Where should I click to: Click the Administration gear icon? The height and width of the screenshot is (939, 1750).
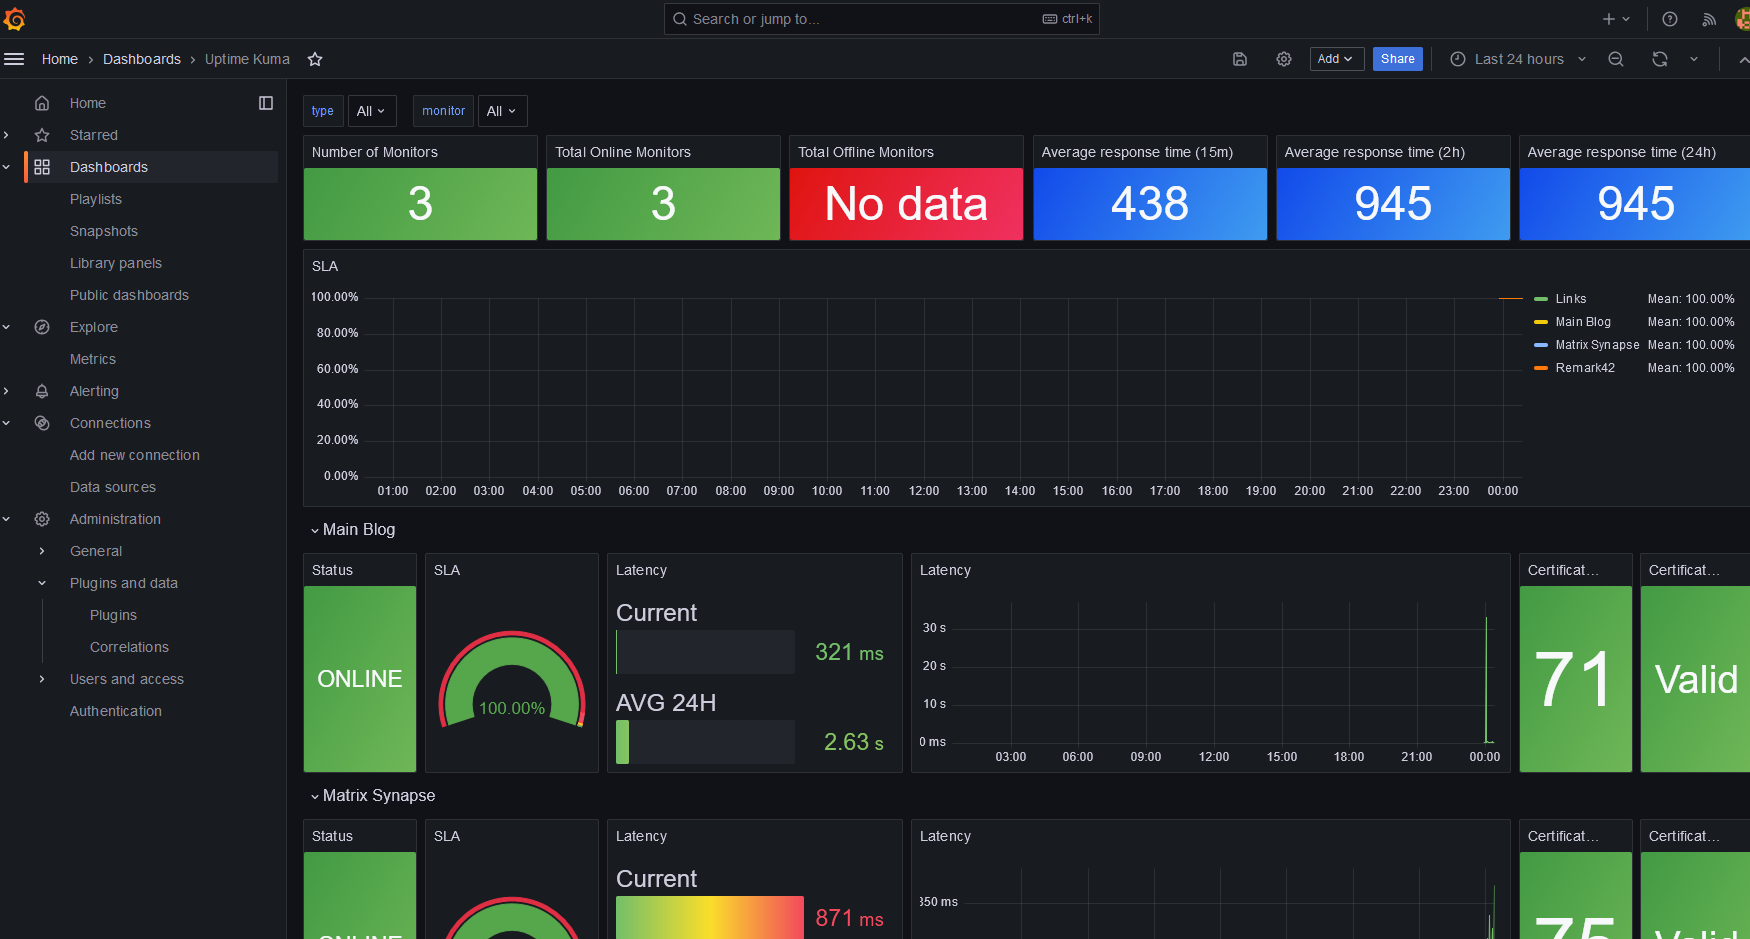tap(42, 519)
